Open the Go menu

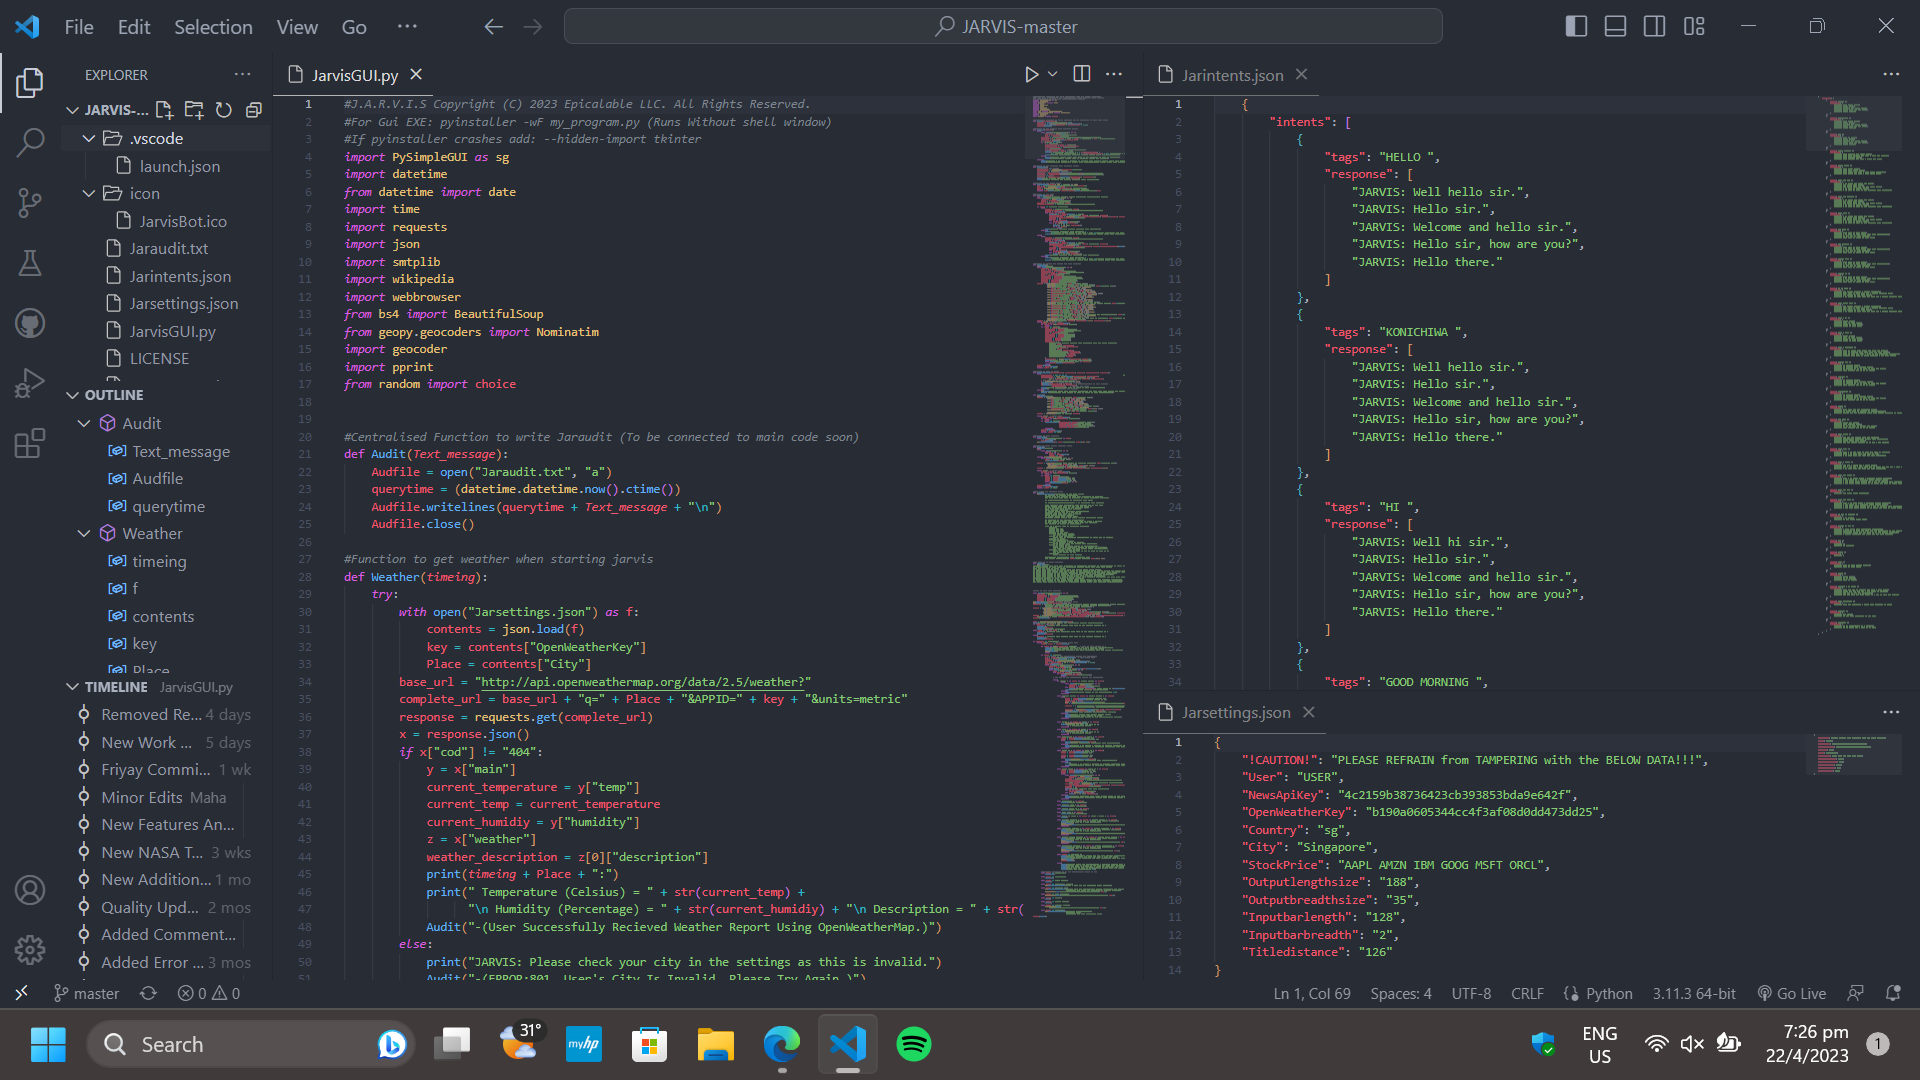click(x=354, y=27)
